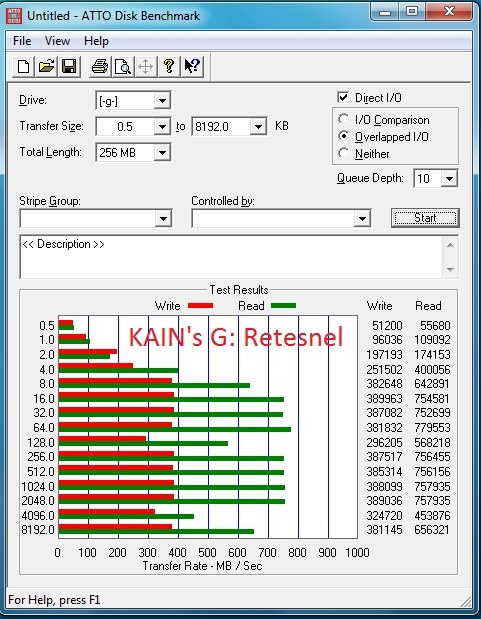Open the Drive dropdown showing [-g-]
This screenshot has height=619, width=481.
click(x=162, y=101)
